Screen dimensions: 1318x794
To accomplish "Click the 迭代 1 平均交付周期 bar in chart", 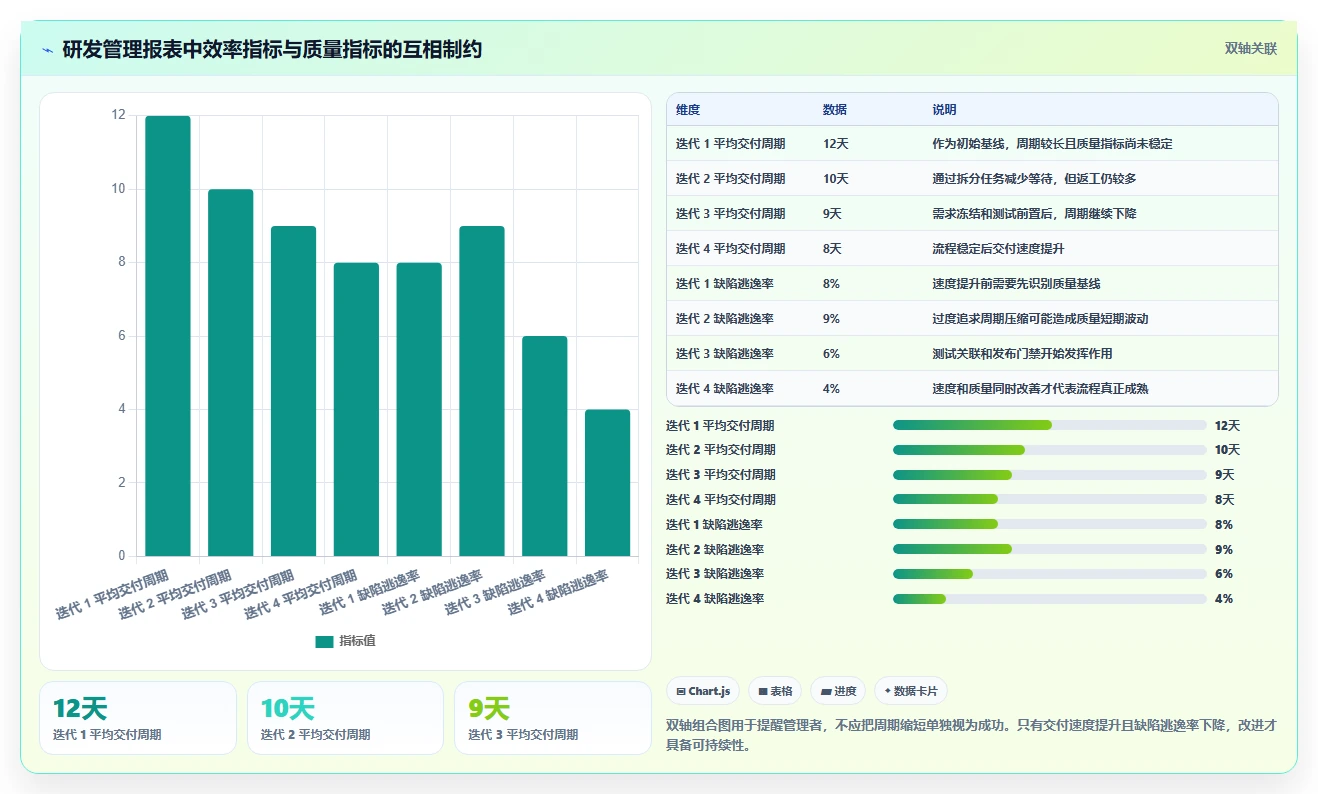I will click(168, 336).
